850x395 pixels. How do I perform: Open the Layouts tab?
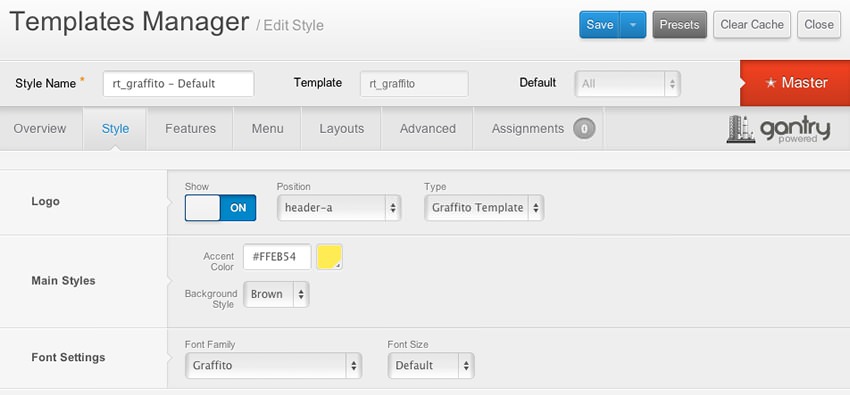tap(342, 129)
